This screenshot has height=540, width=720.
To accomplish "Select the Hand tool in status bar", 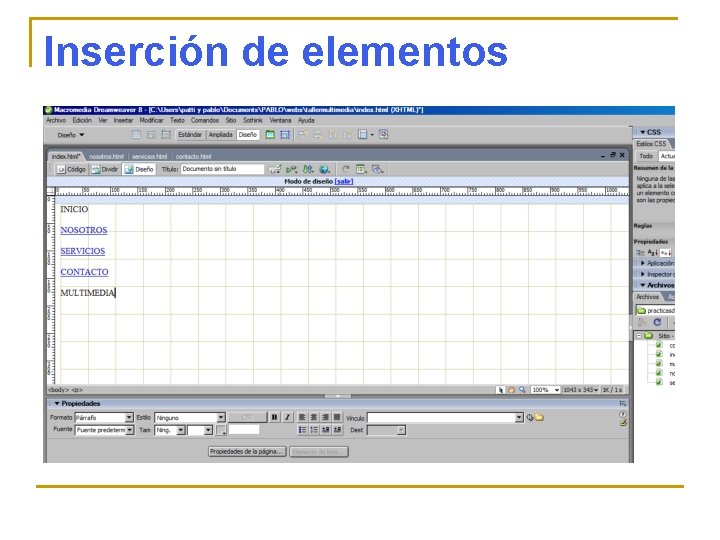I will (511, 390).
